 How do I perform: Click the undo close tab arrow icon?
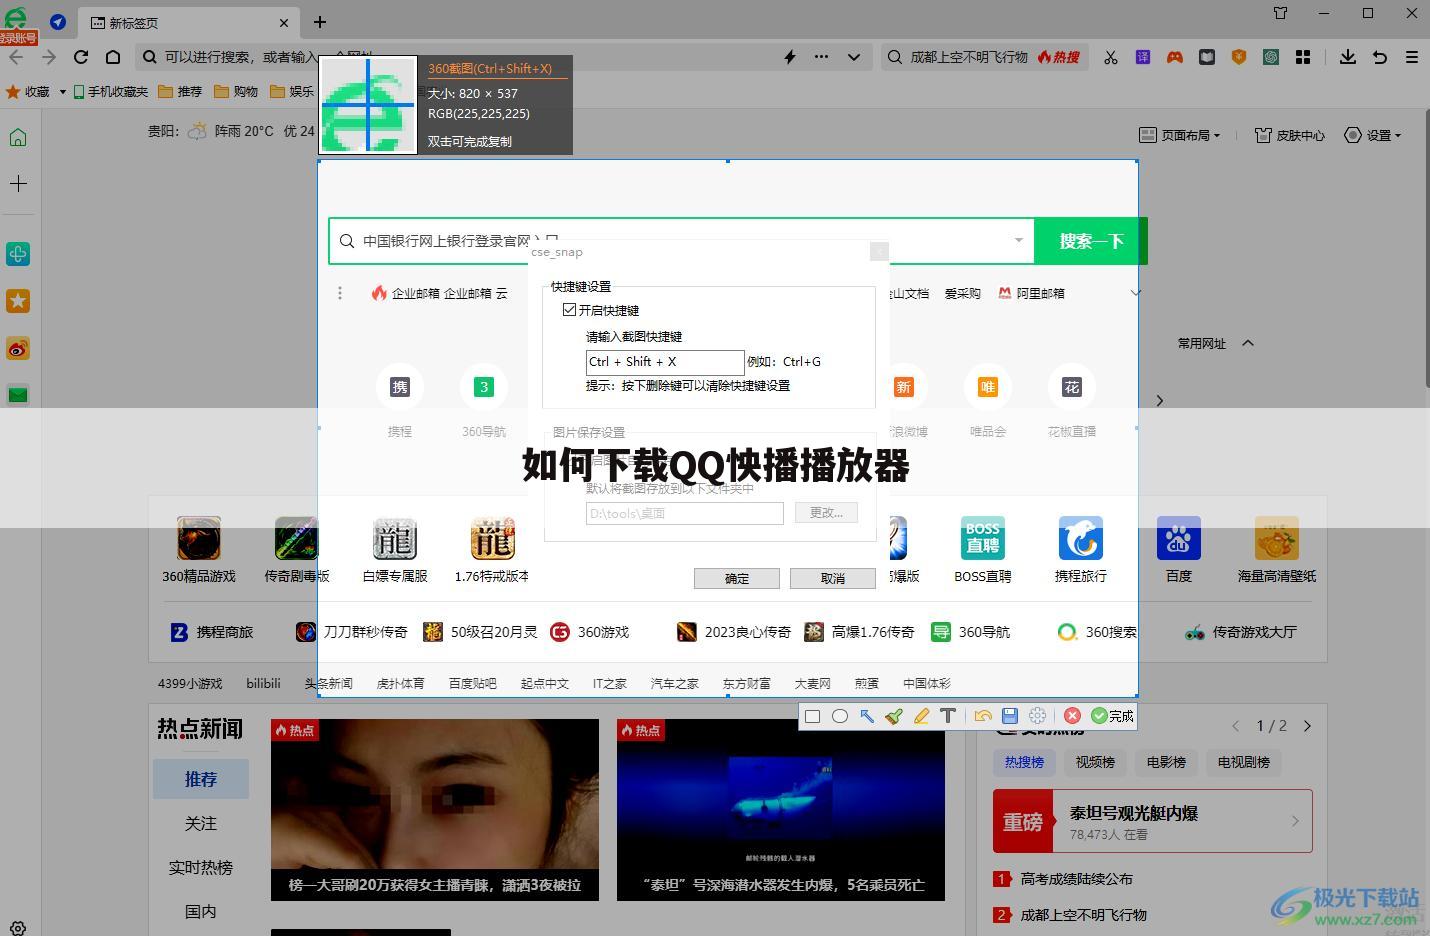(x=1380, y=57)
